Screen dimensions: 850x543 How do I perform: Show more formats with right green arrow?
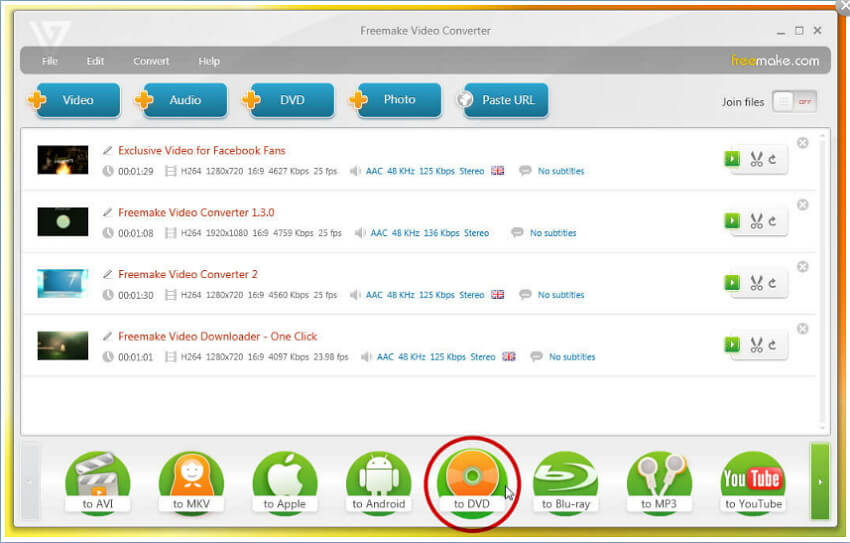820,481
